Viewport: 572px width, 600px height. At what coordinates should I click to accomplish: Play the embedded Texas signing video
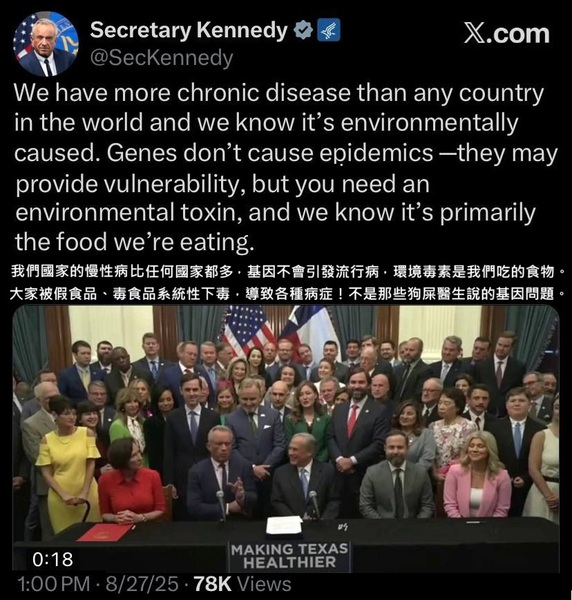[286, 439]
